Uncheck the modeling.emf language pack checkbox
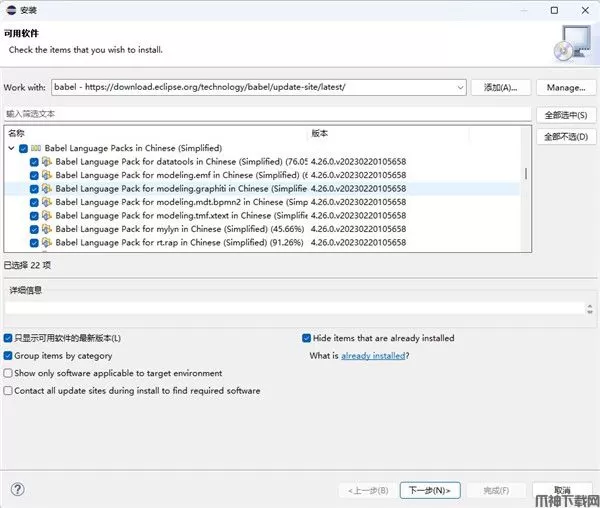The image size is (600, 508). coord(34,175)
